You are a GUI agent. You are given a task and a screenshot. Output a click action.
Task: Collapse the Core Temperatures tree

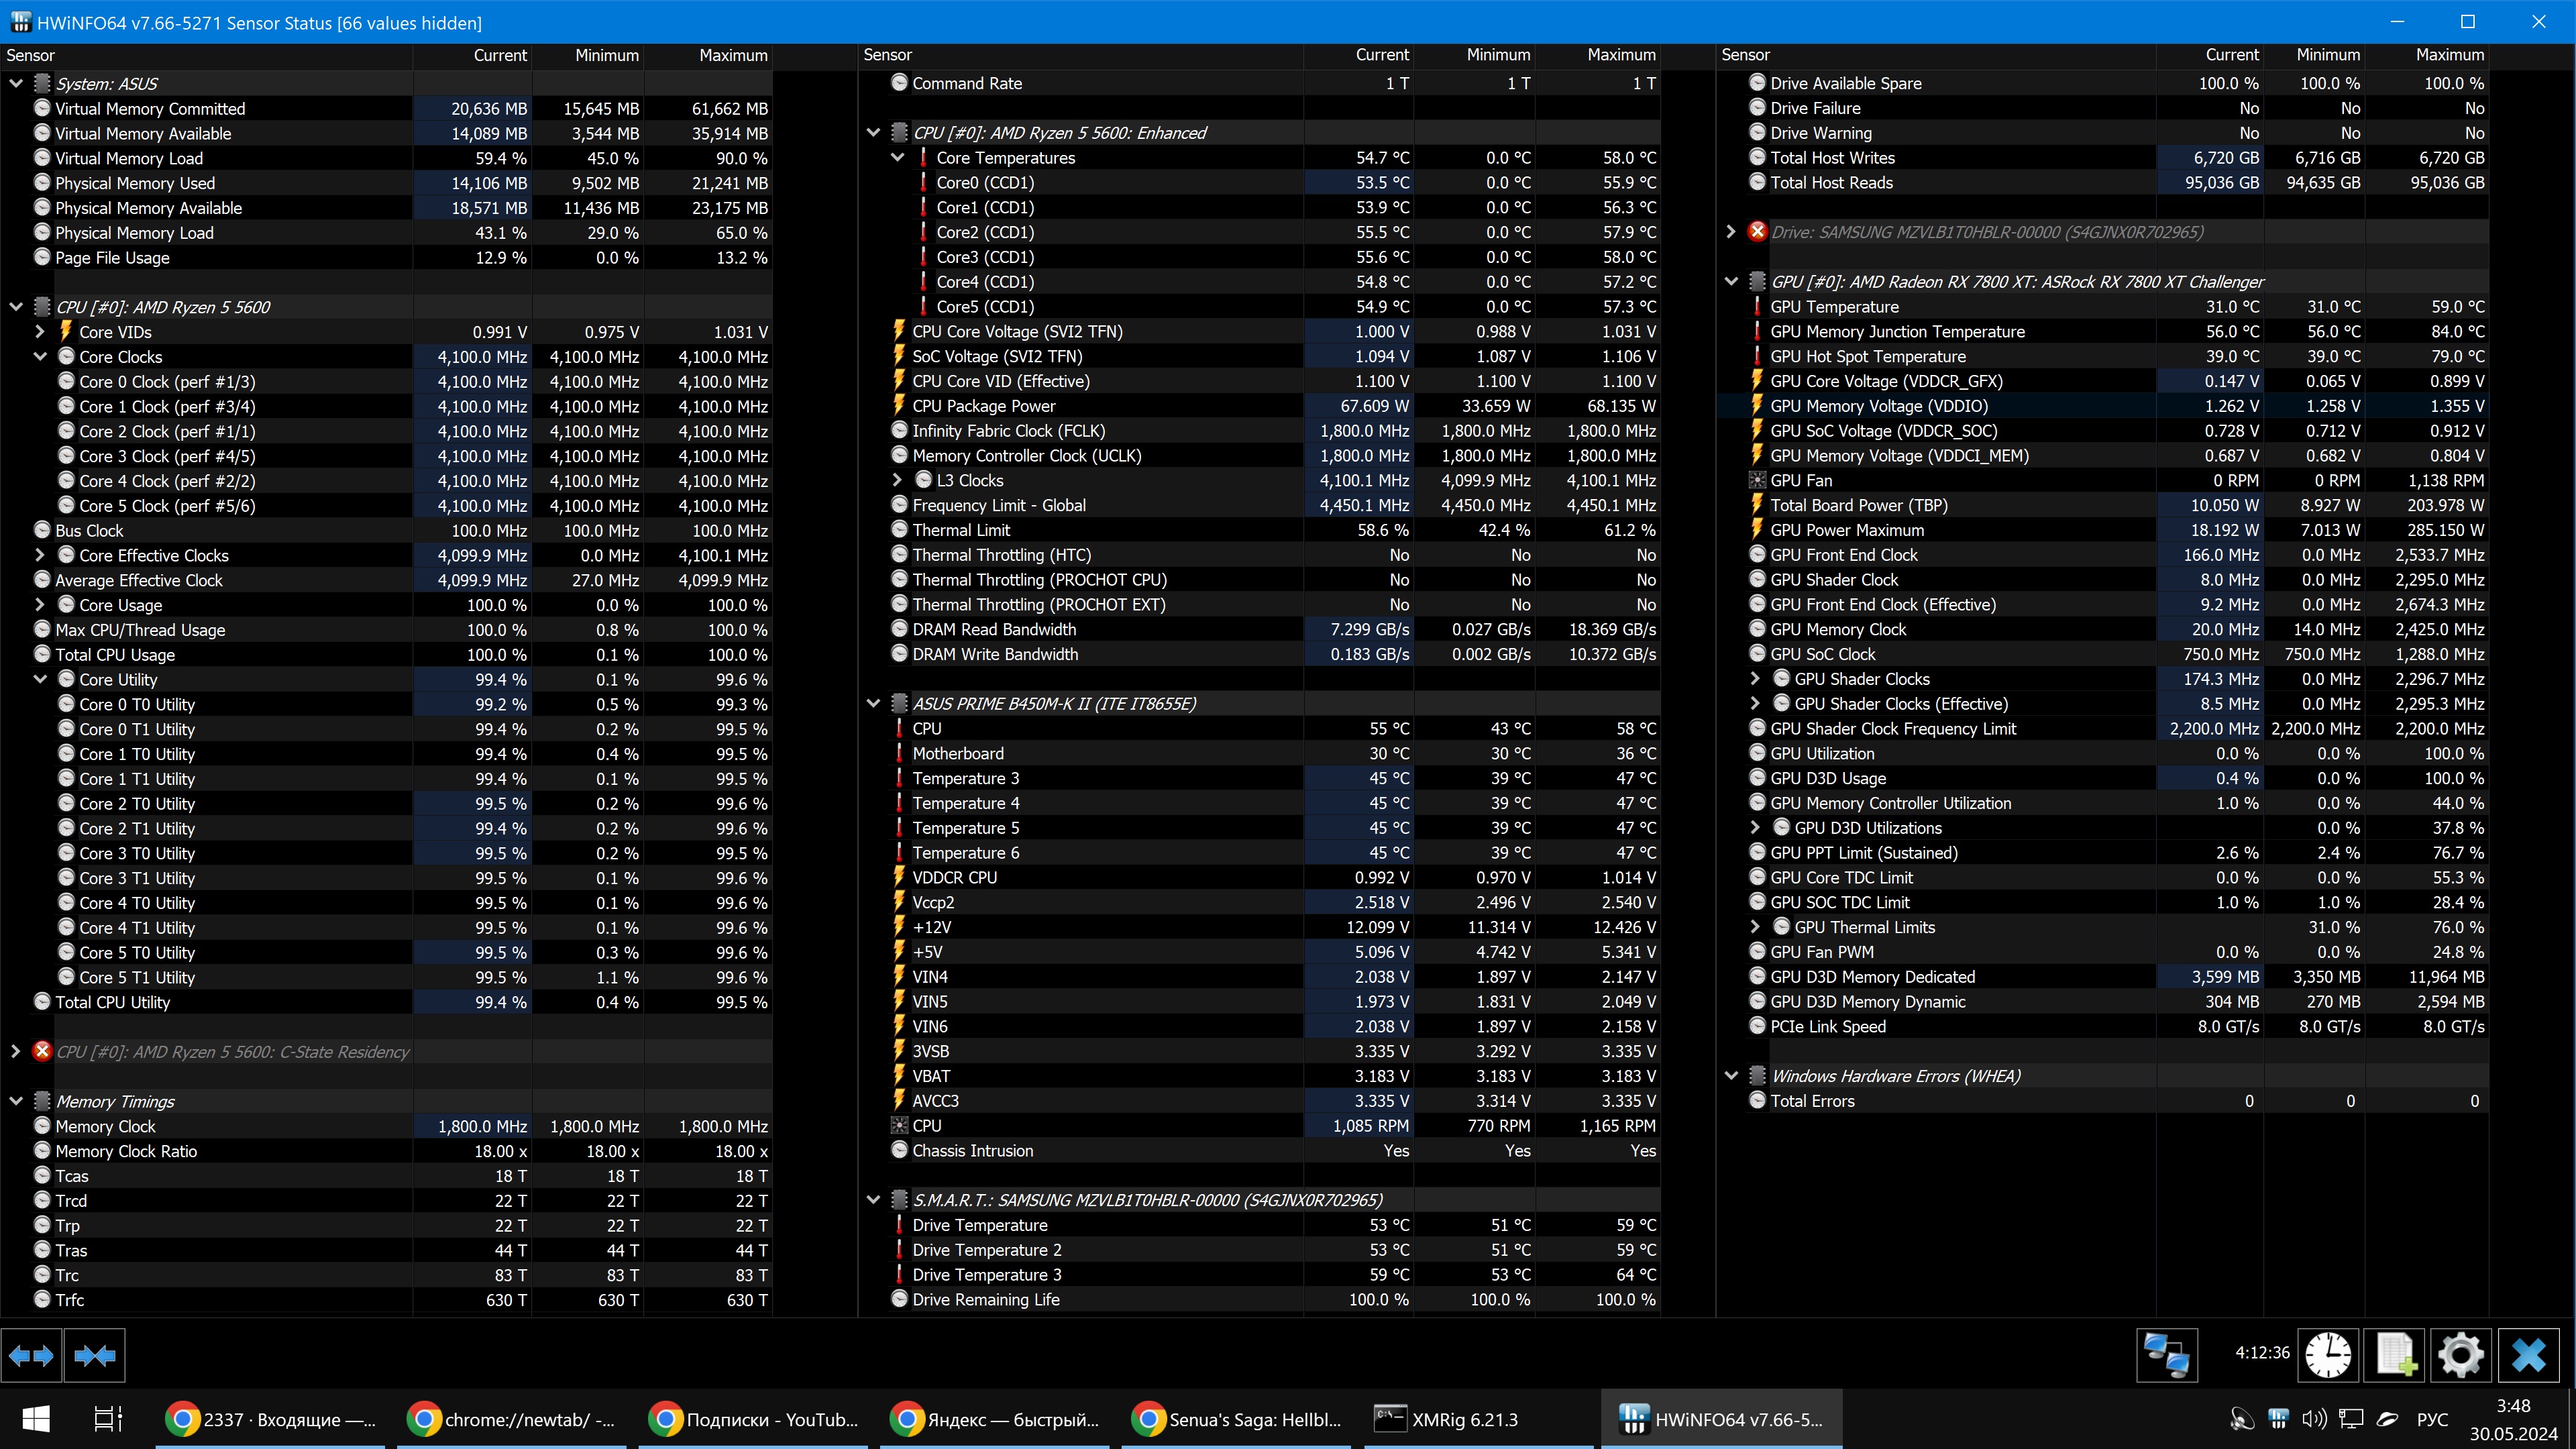pos(897,158)
